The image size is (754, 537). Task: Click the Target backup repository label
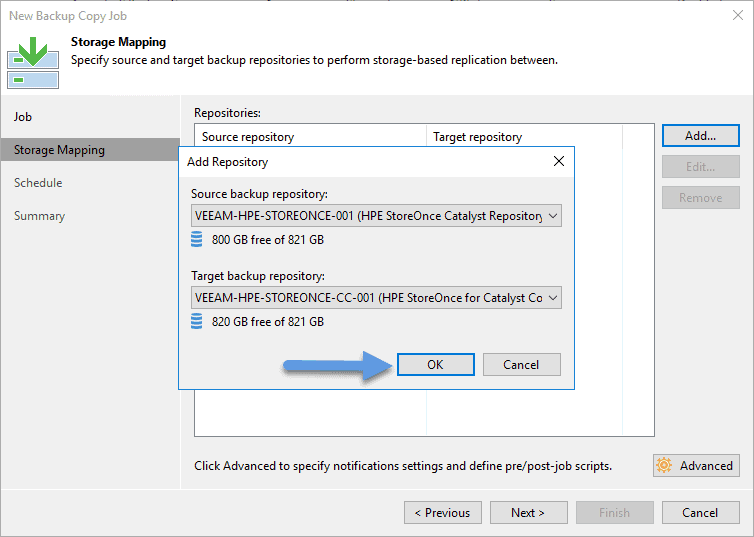point(258,276)
